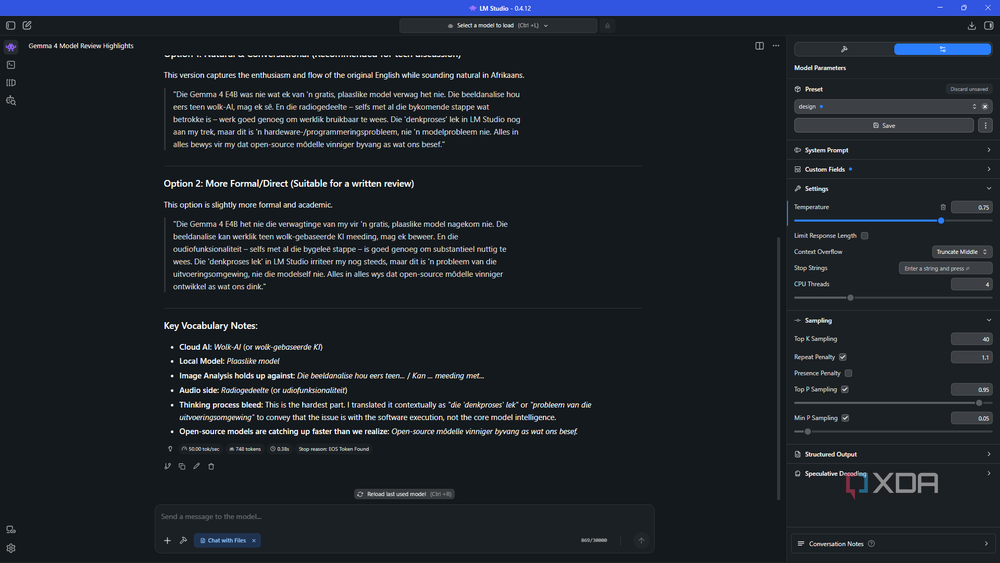Image resolution: width=1000 pixels, height=563 pixels.
Task: Toggle Repeat Penalty checkbox
Action: 842,357
